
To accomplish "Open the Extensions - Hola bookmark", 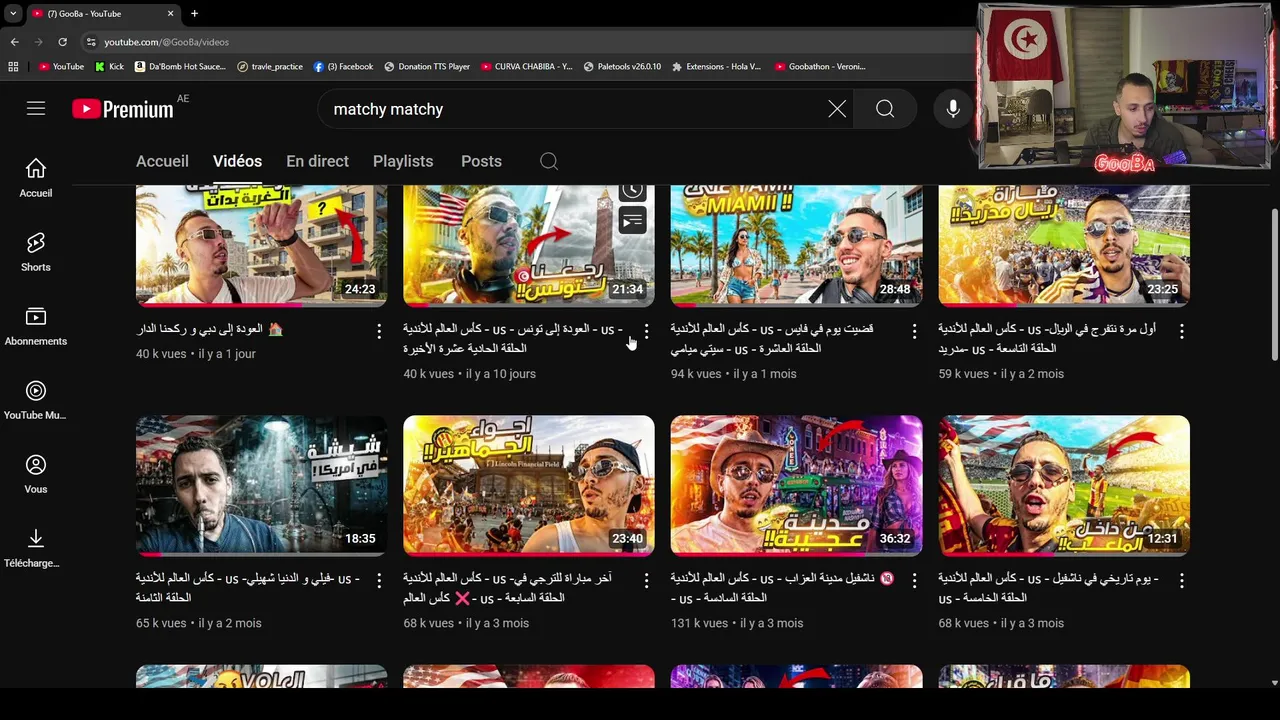I will coord(716,67).
